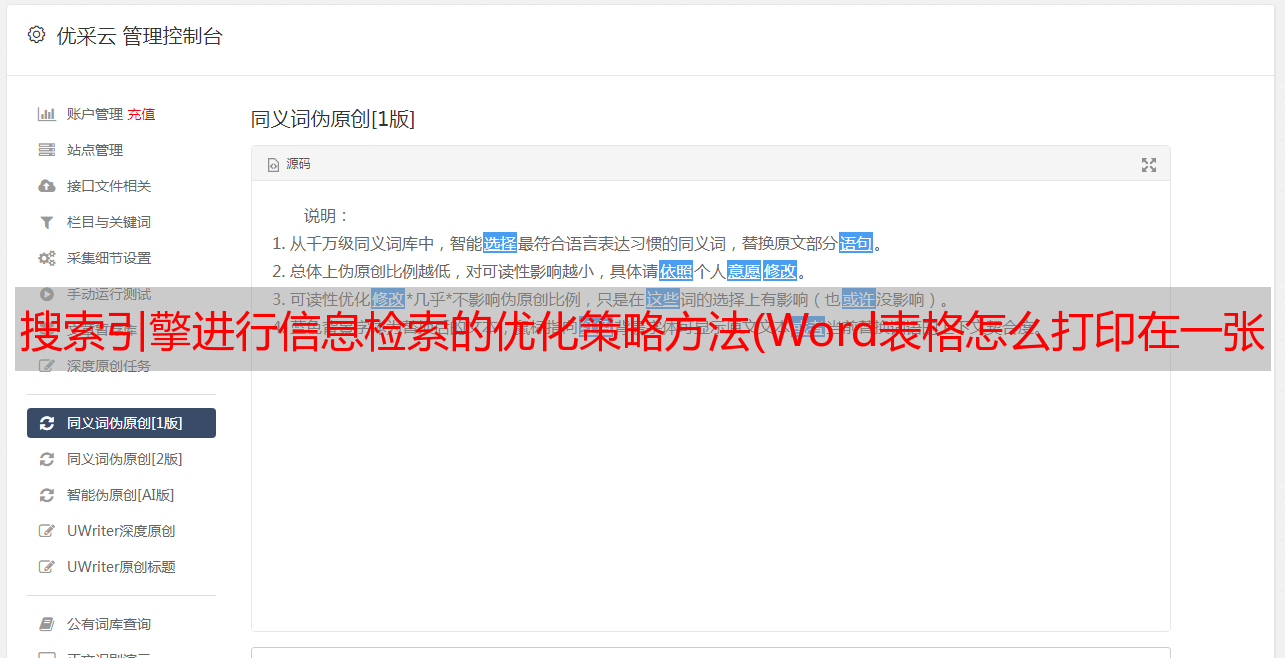Image resolution: width=1285 pixels, height=658 pixels.
Task: Select 深度原创任务 in the sidebar
Action: click(109, 366)
